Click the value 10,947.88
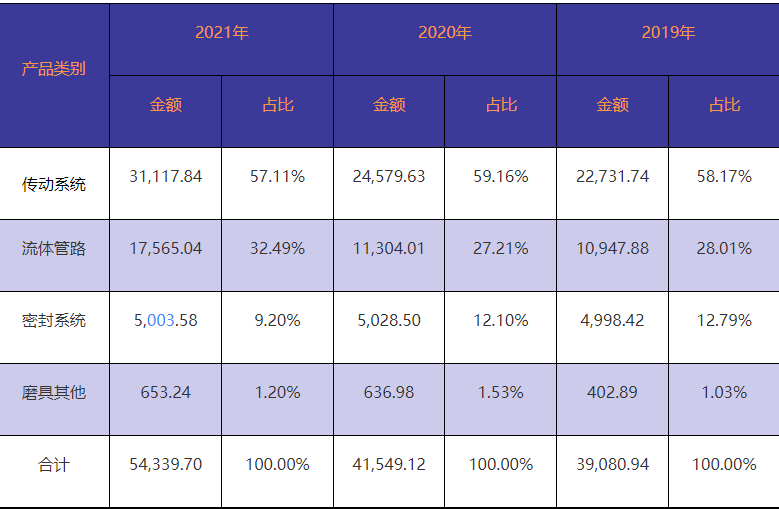The image size is (779, 509). [613, 248]
